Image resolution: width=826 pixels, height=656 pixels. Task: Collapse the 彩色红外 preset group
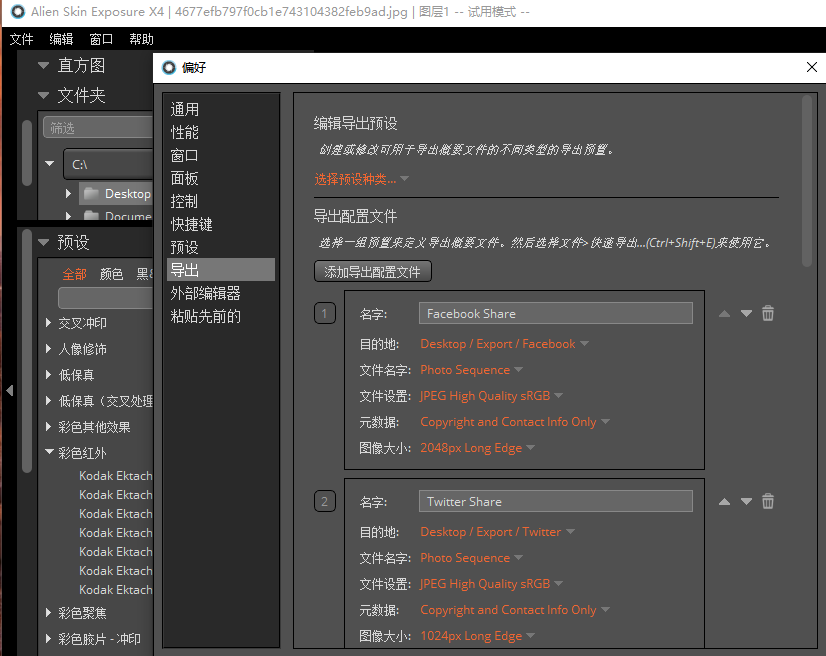click(50, 453)
